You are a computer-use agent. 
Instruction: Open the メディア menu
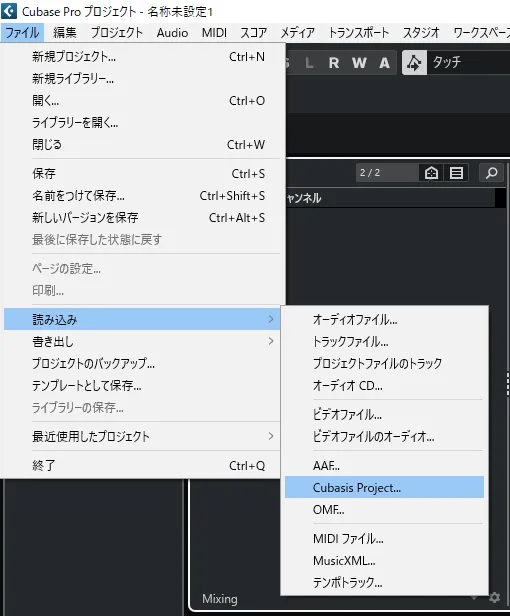pos(297,33)
